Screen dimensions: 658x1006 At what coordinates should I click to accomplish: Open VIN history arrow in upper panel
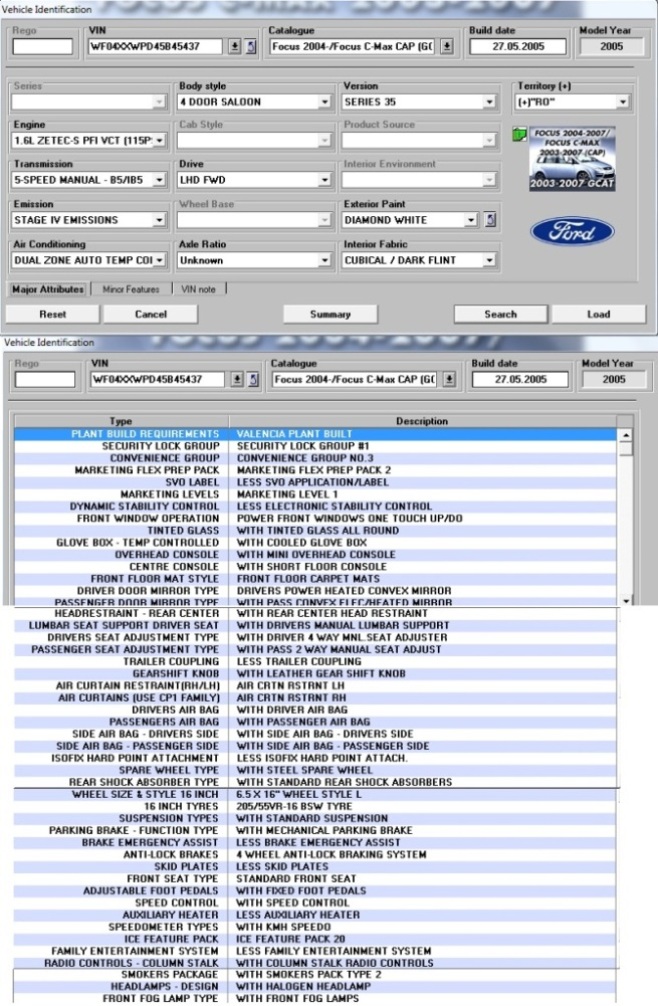(235, 46)
